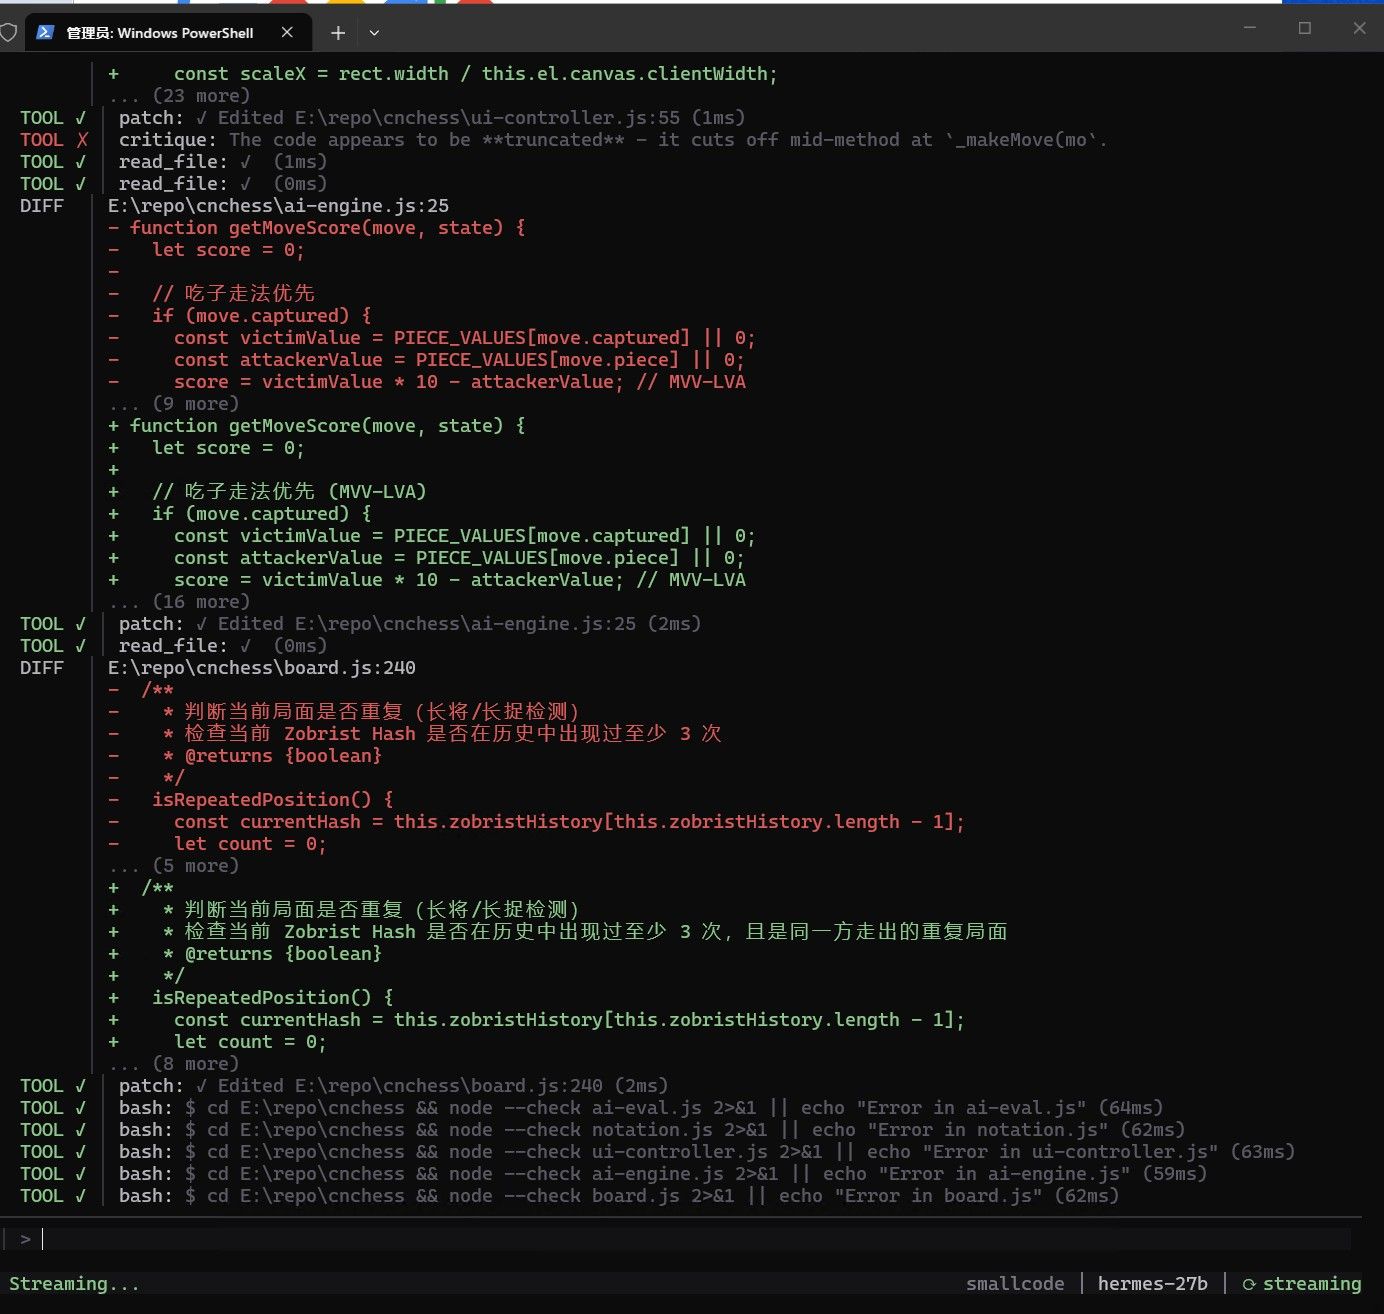Click the added comment '吃子走法优先 (MVV-LVA)'
This screenshot has height=1314, width=1384.
[289, 492]
